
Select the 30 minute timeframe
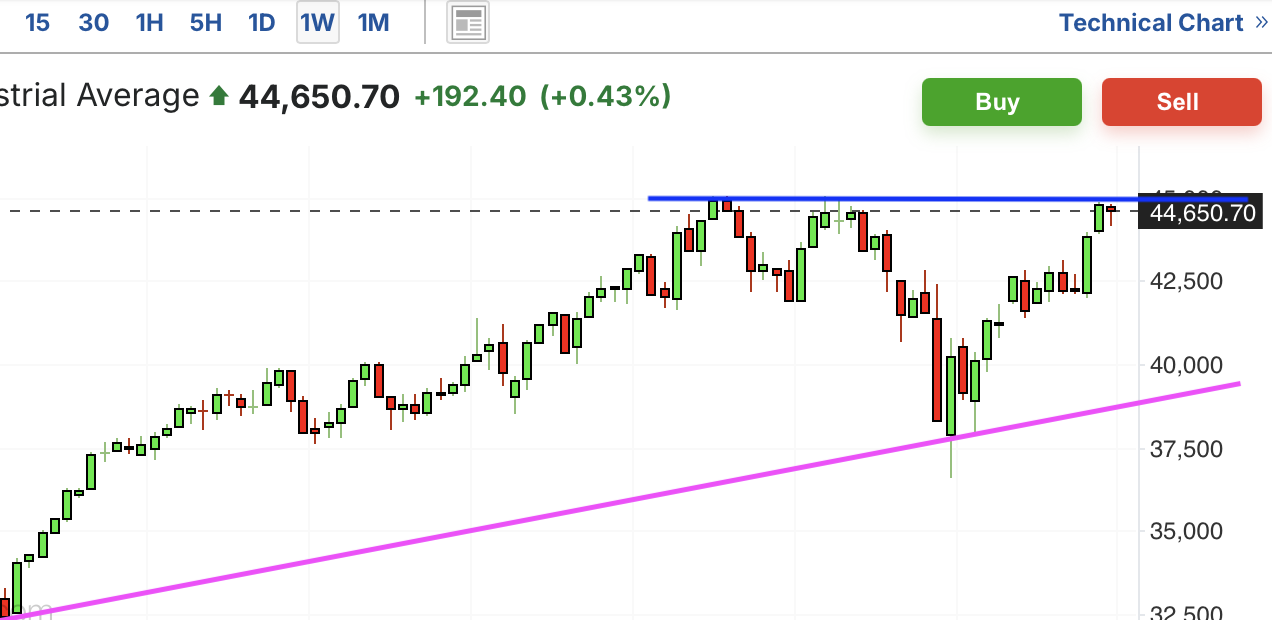point(93,22)
